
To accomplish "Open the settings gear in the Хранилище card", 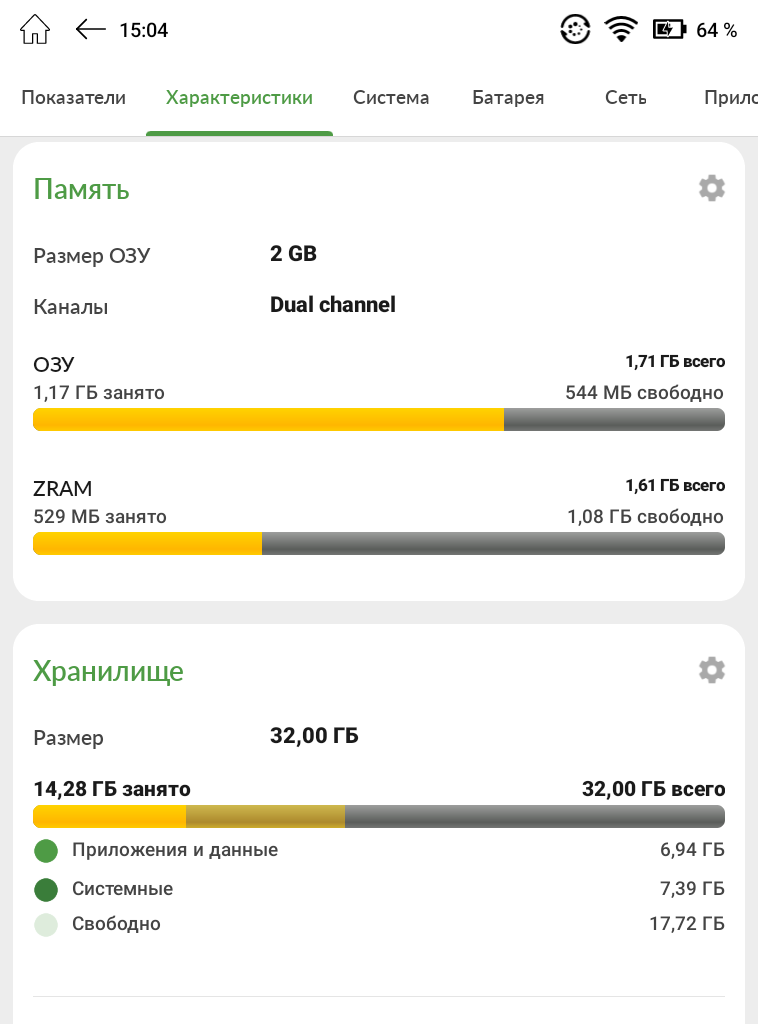I will [x=712, y=670].
